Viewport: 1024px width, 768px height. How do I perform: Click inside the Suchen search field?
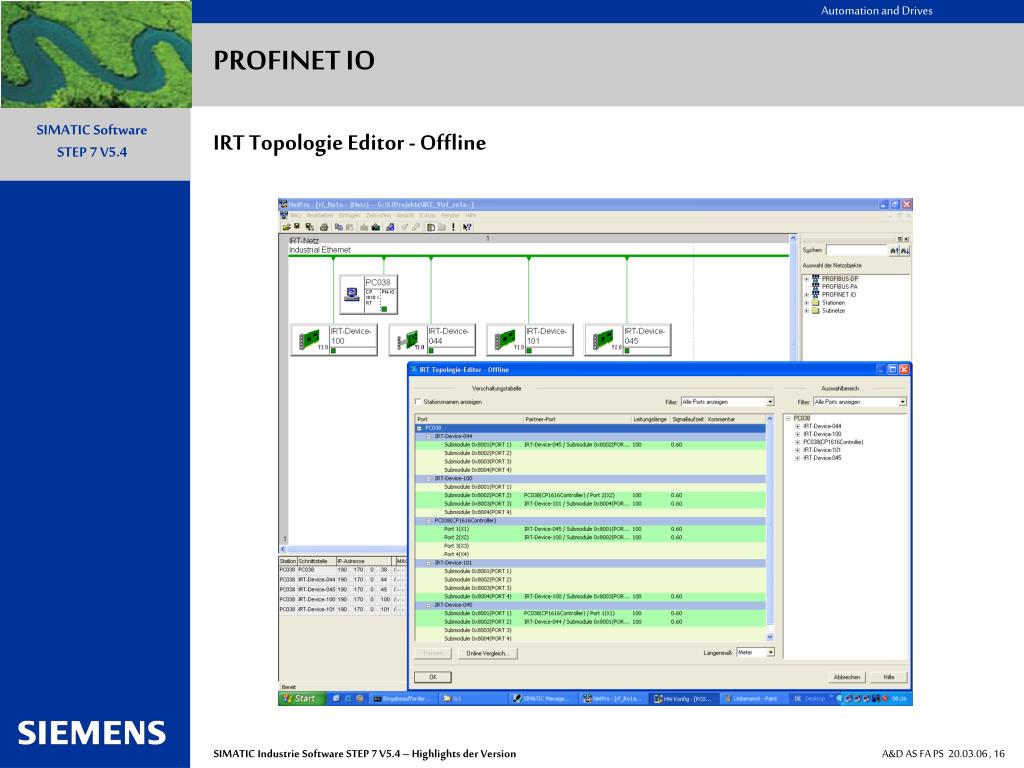[856, 251]
